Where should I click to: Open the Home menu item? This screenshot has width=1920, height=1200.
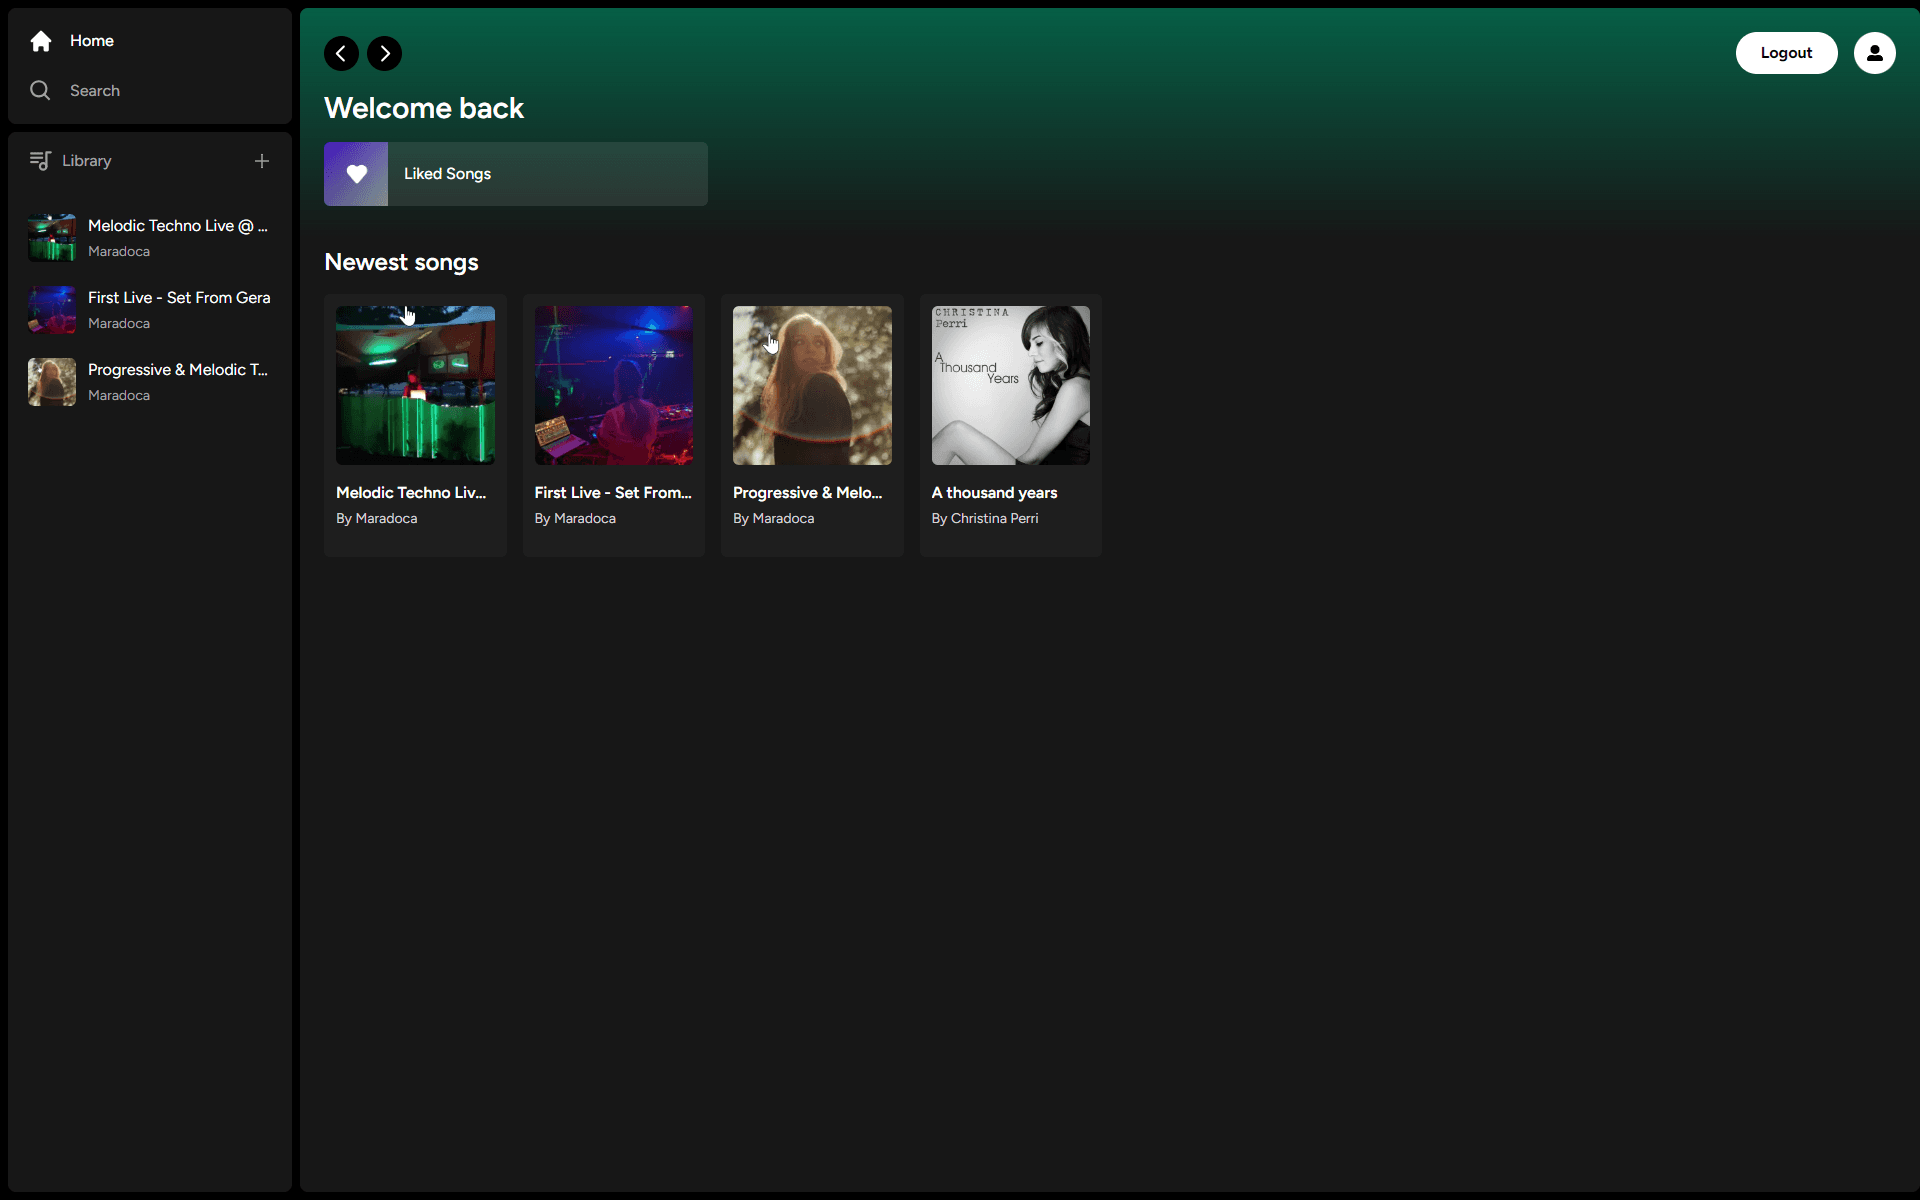click(x=91, y=41)
